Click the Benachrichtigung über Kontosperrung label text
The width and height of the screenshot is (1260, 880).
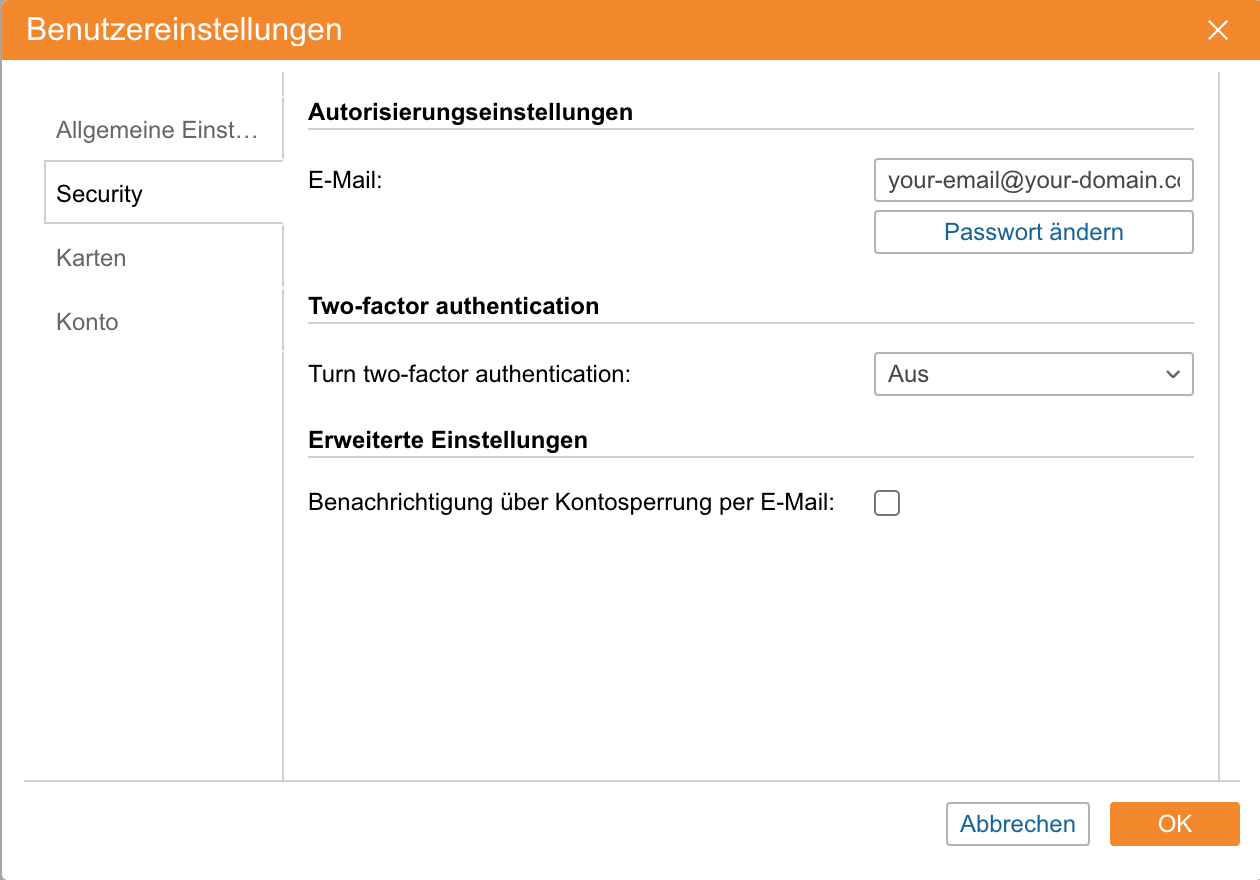(x=571, y=503)
